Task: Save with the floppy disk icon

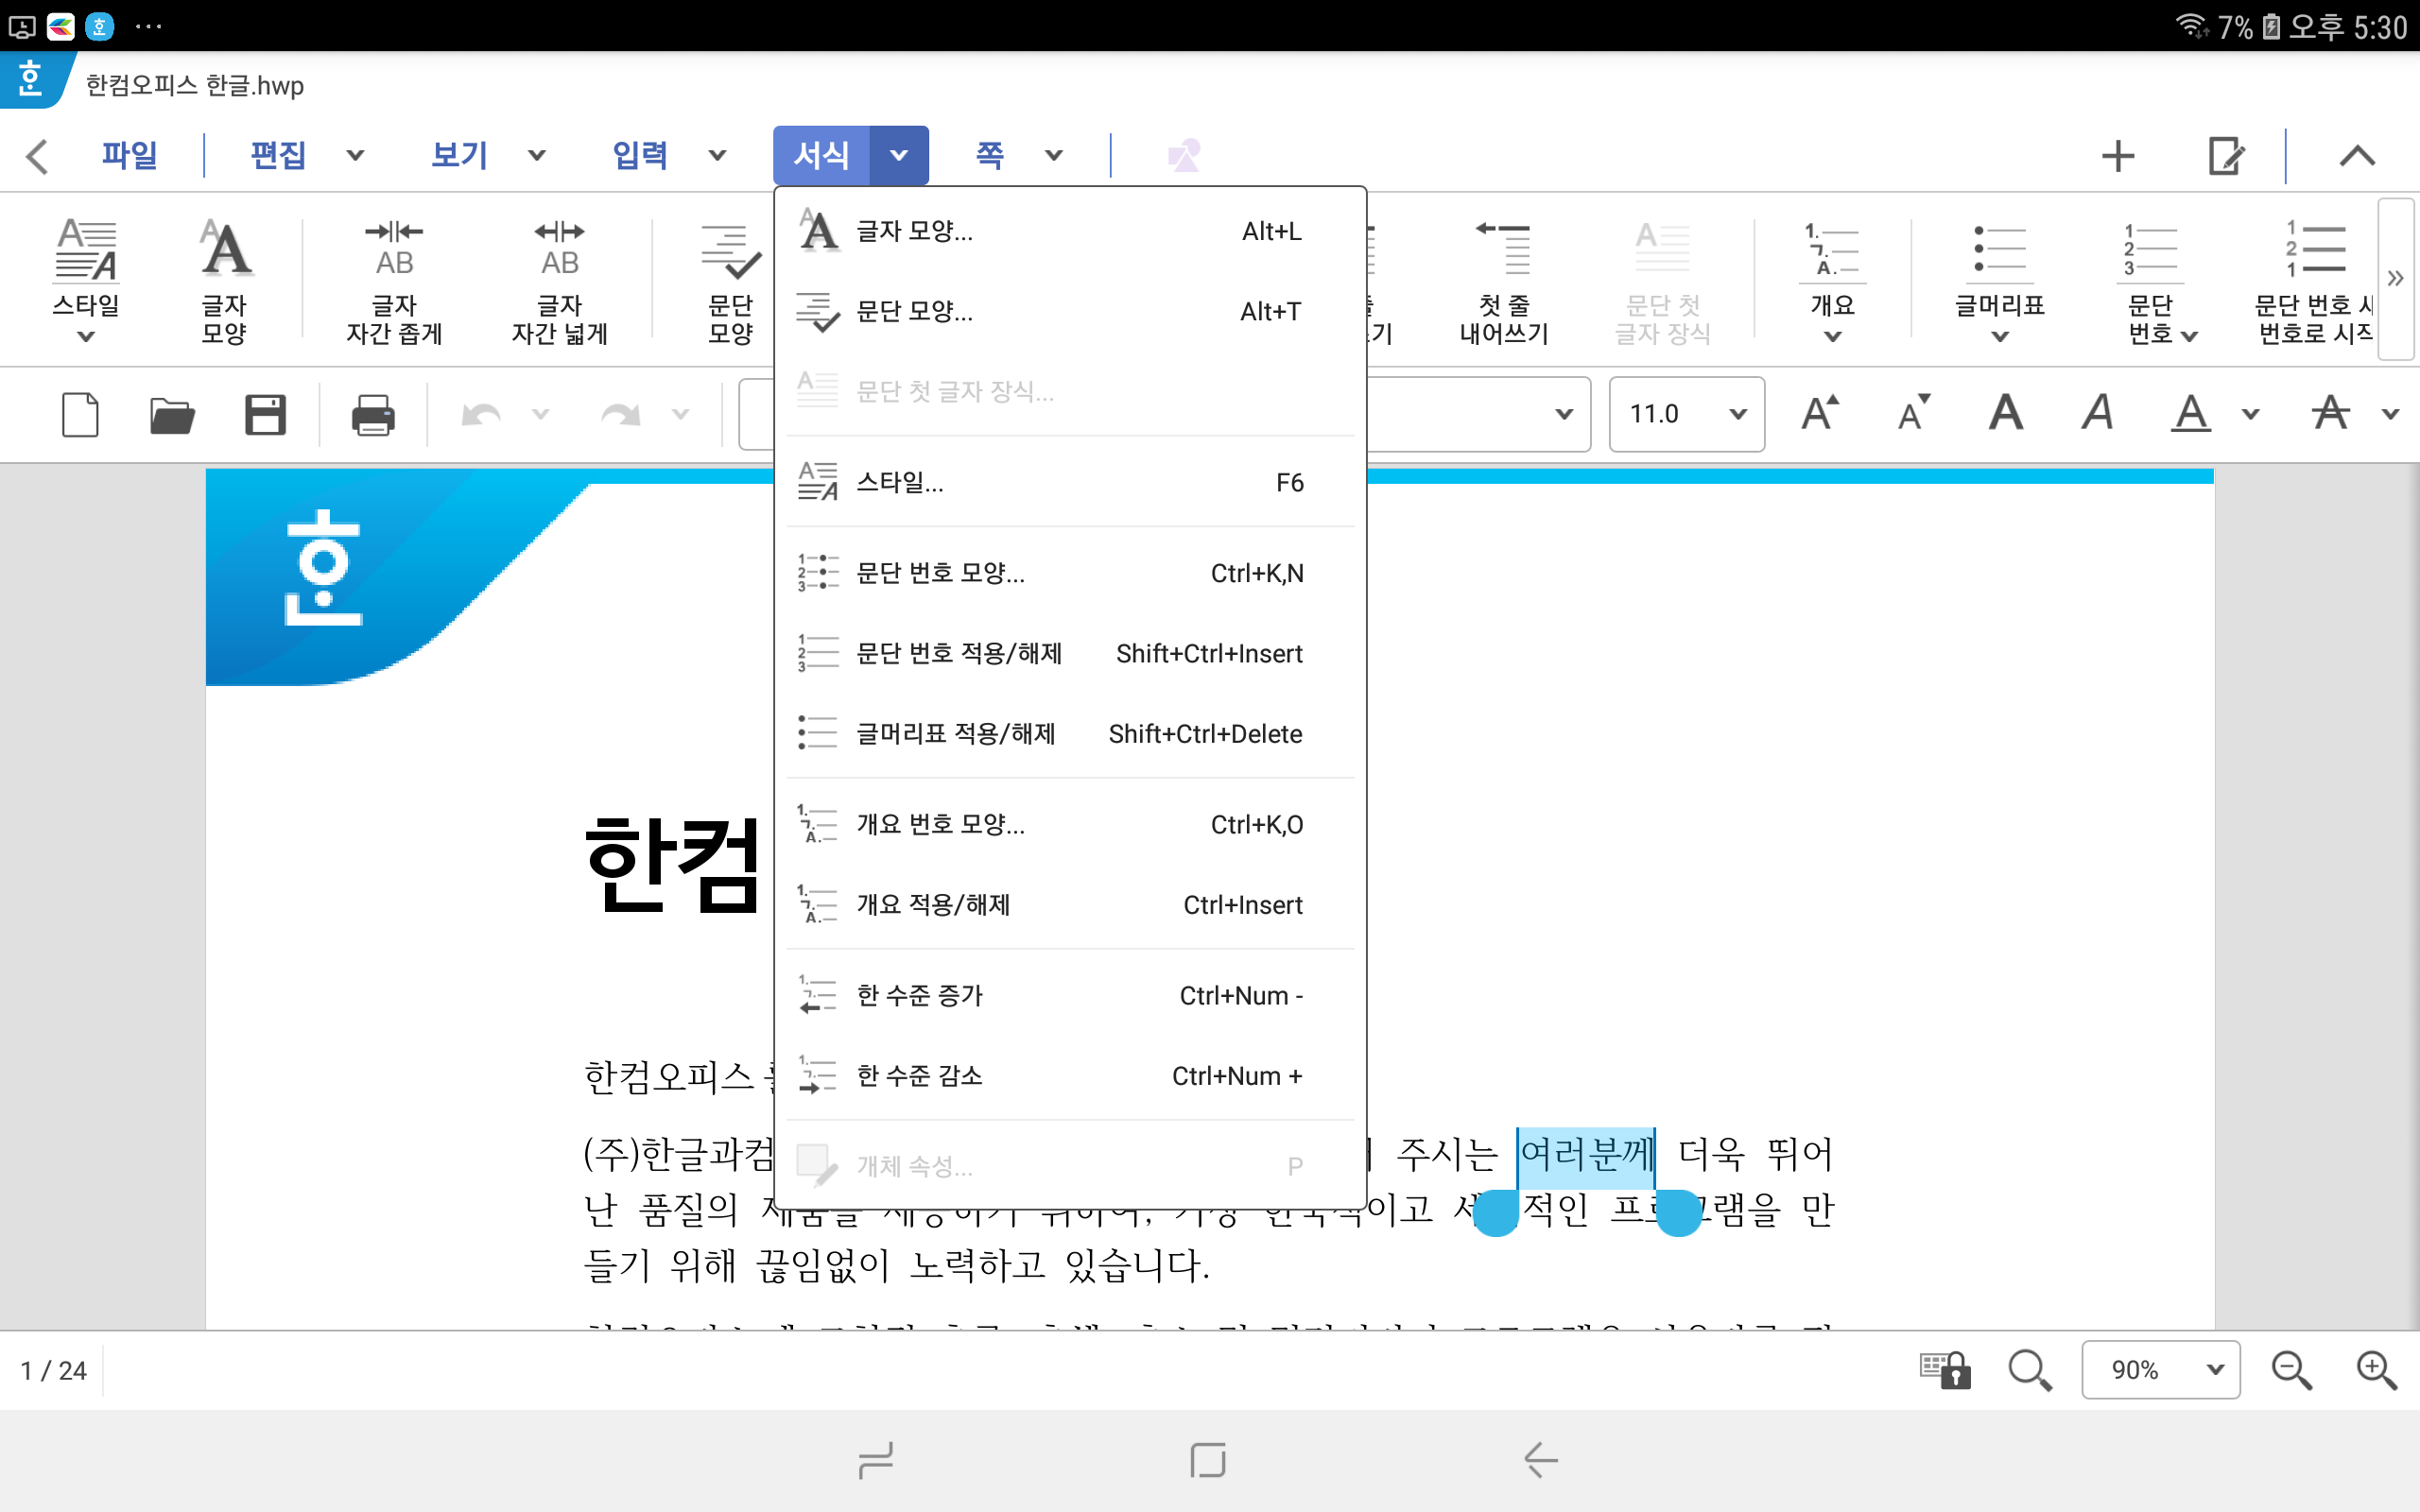Action: click(x=265, y=414)
